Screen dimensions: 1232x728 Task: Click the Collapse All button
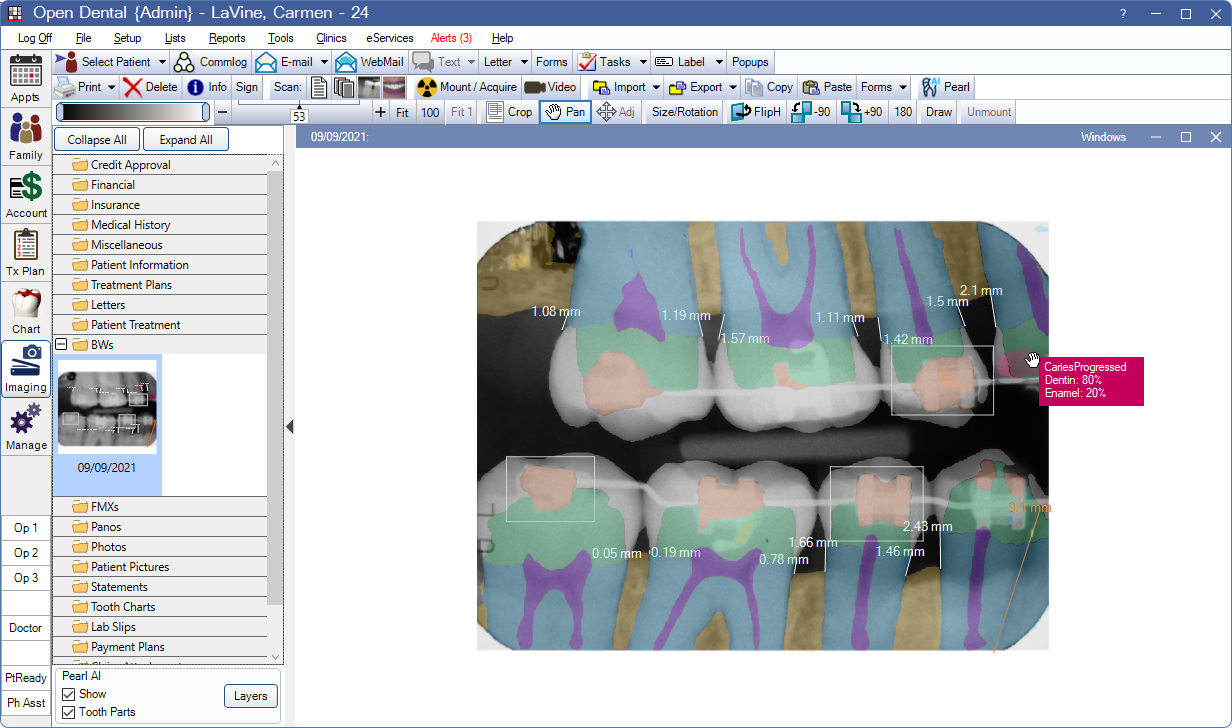pos(97,140)
